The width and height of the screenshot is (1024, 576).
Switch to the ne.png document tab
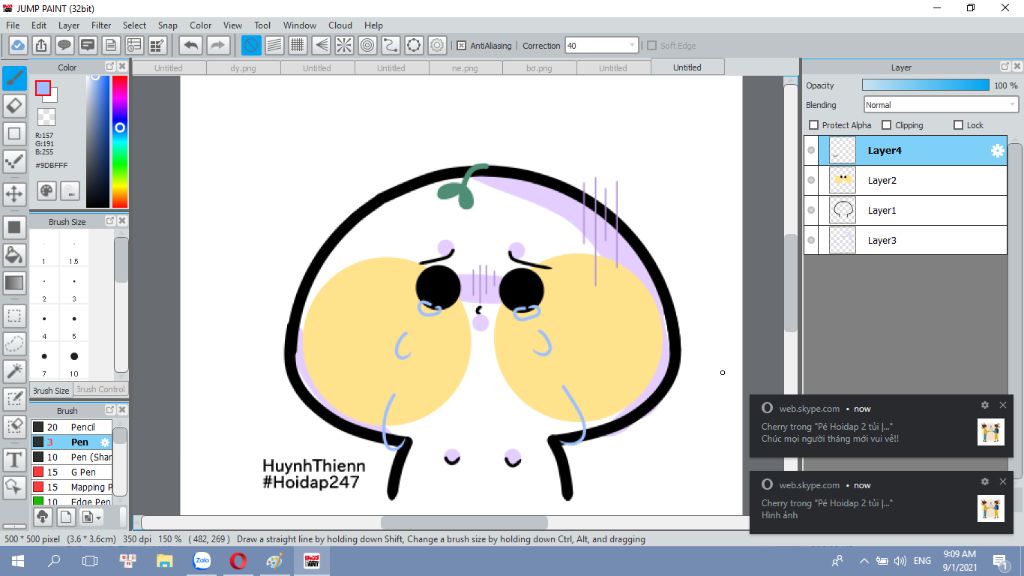click(465, 68)
